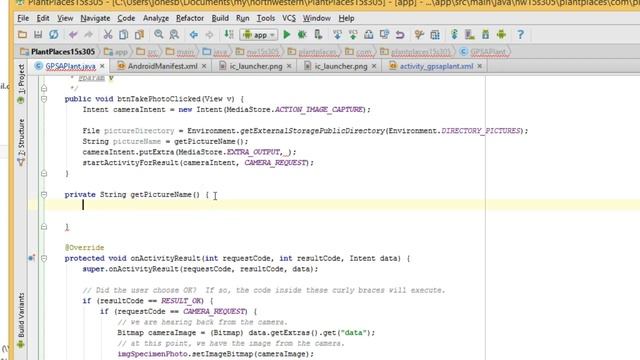Viewport: 640px width, 360px height.
Task: Start Debug with the green bug icon
Action: (302, 35)
